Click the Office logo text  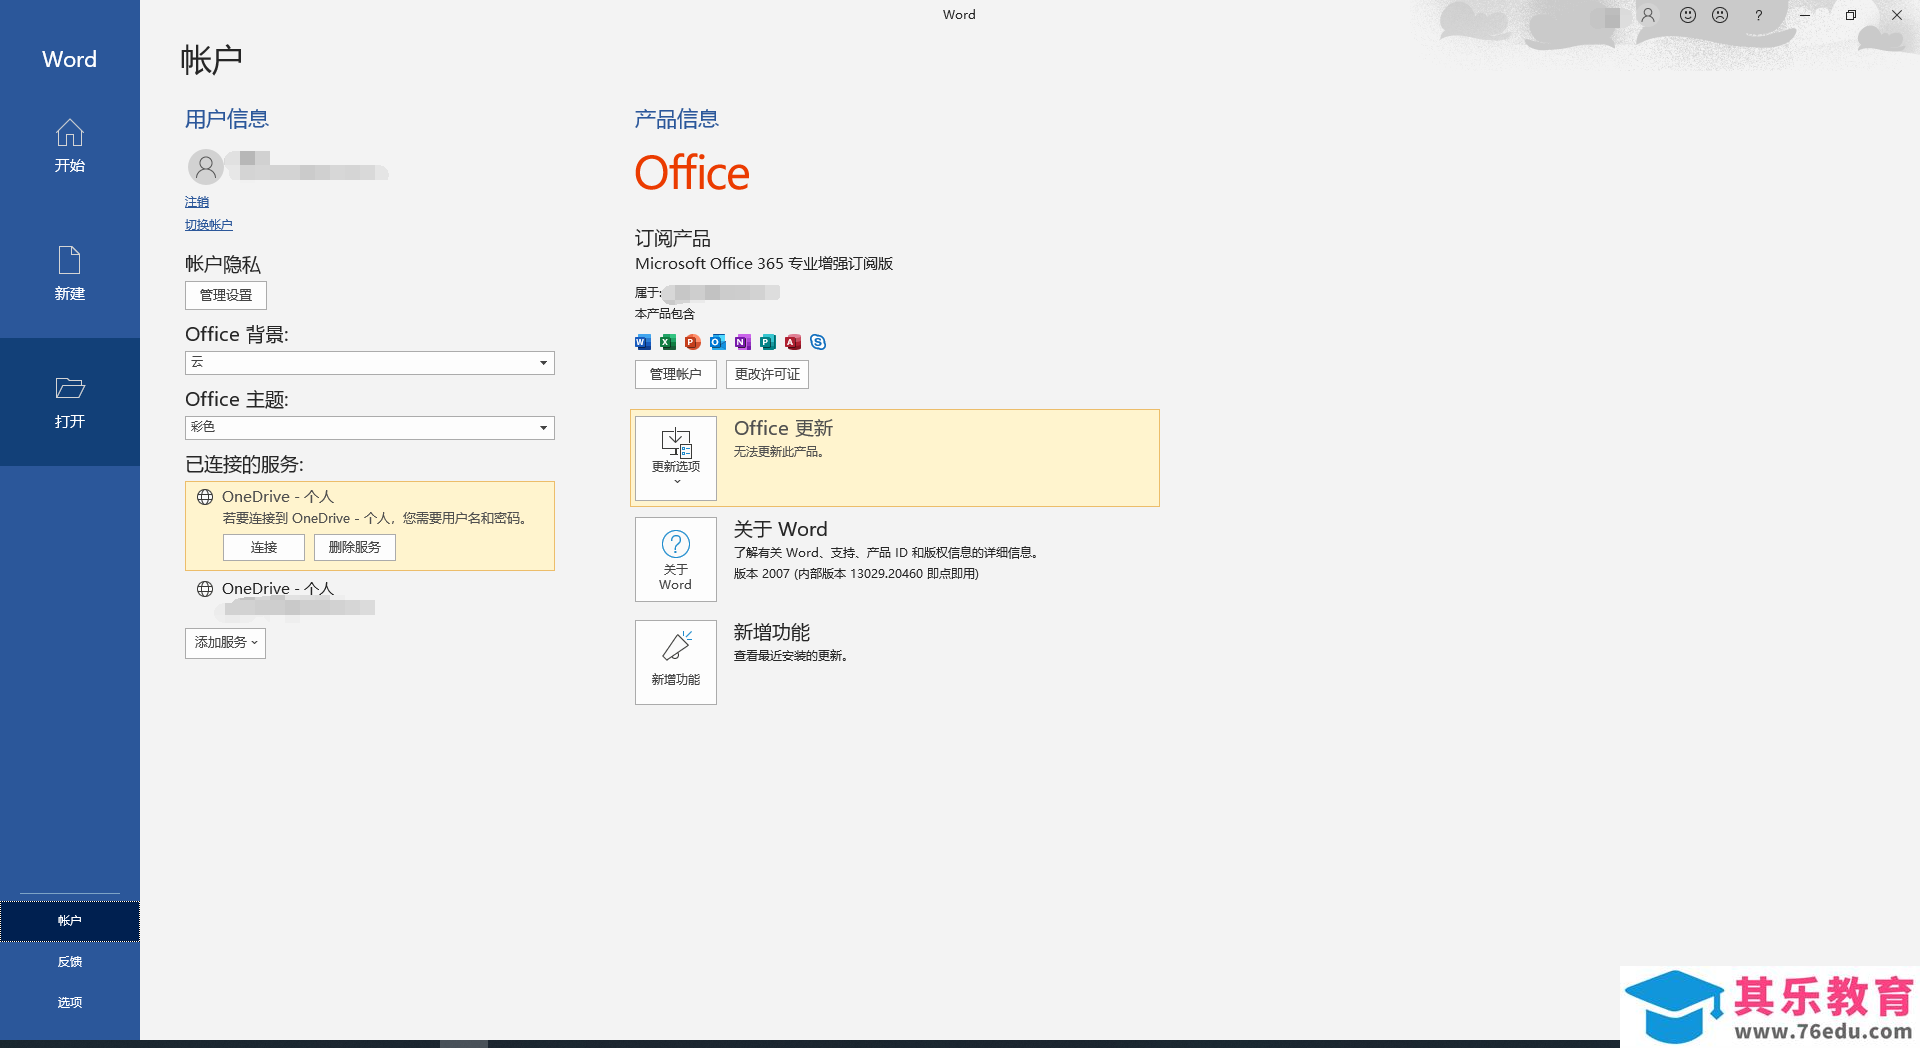pos(692,173)
